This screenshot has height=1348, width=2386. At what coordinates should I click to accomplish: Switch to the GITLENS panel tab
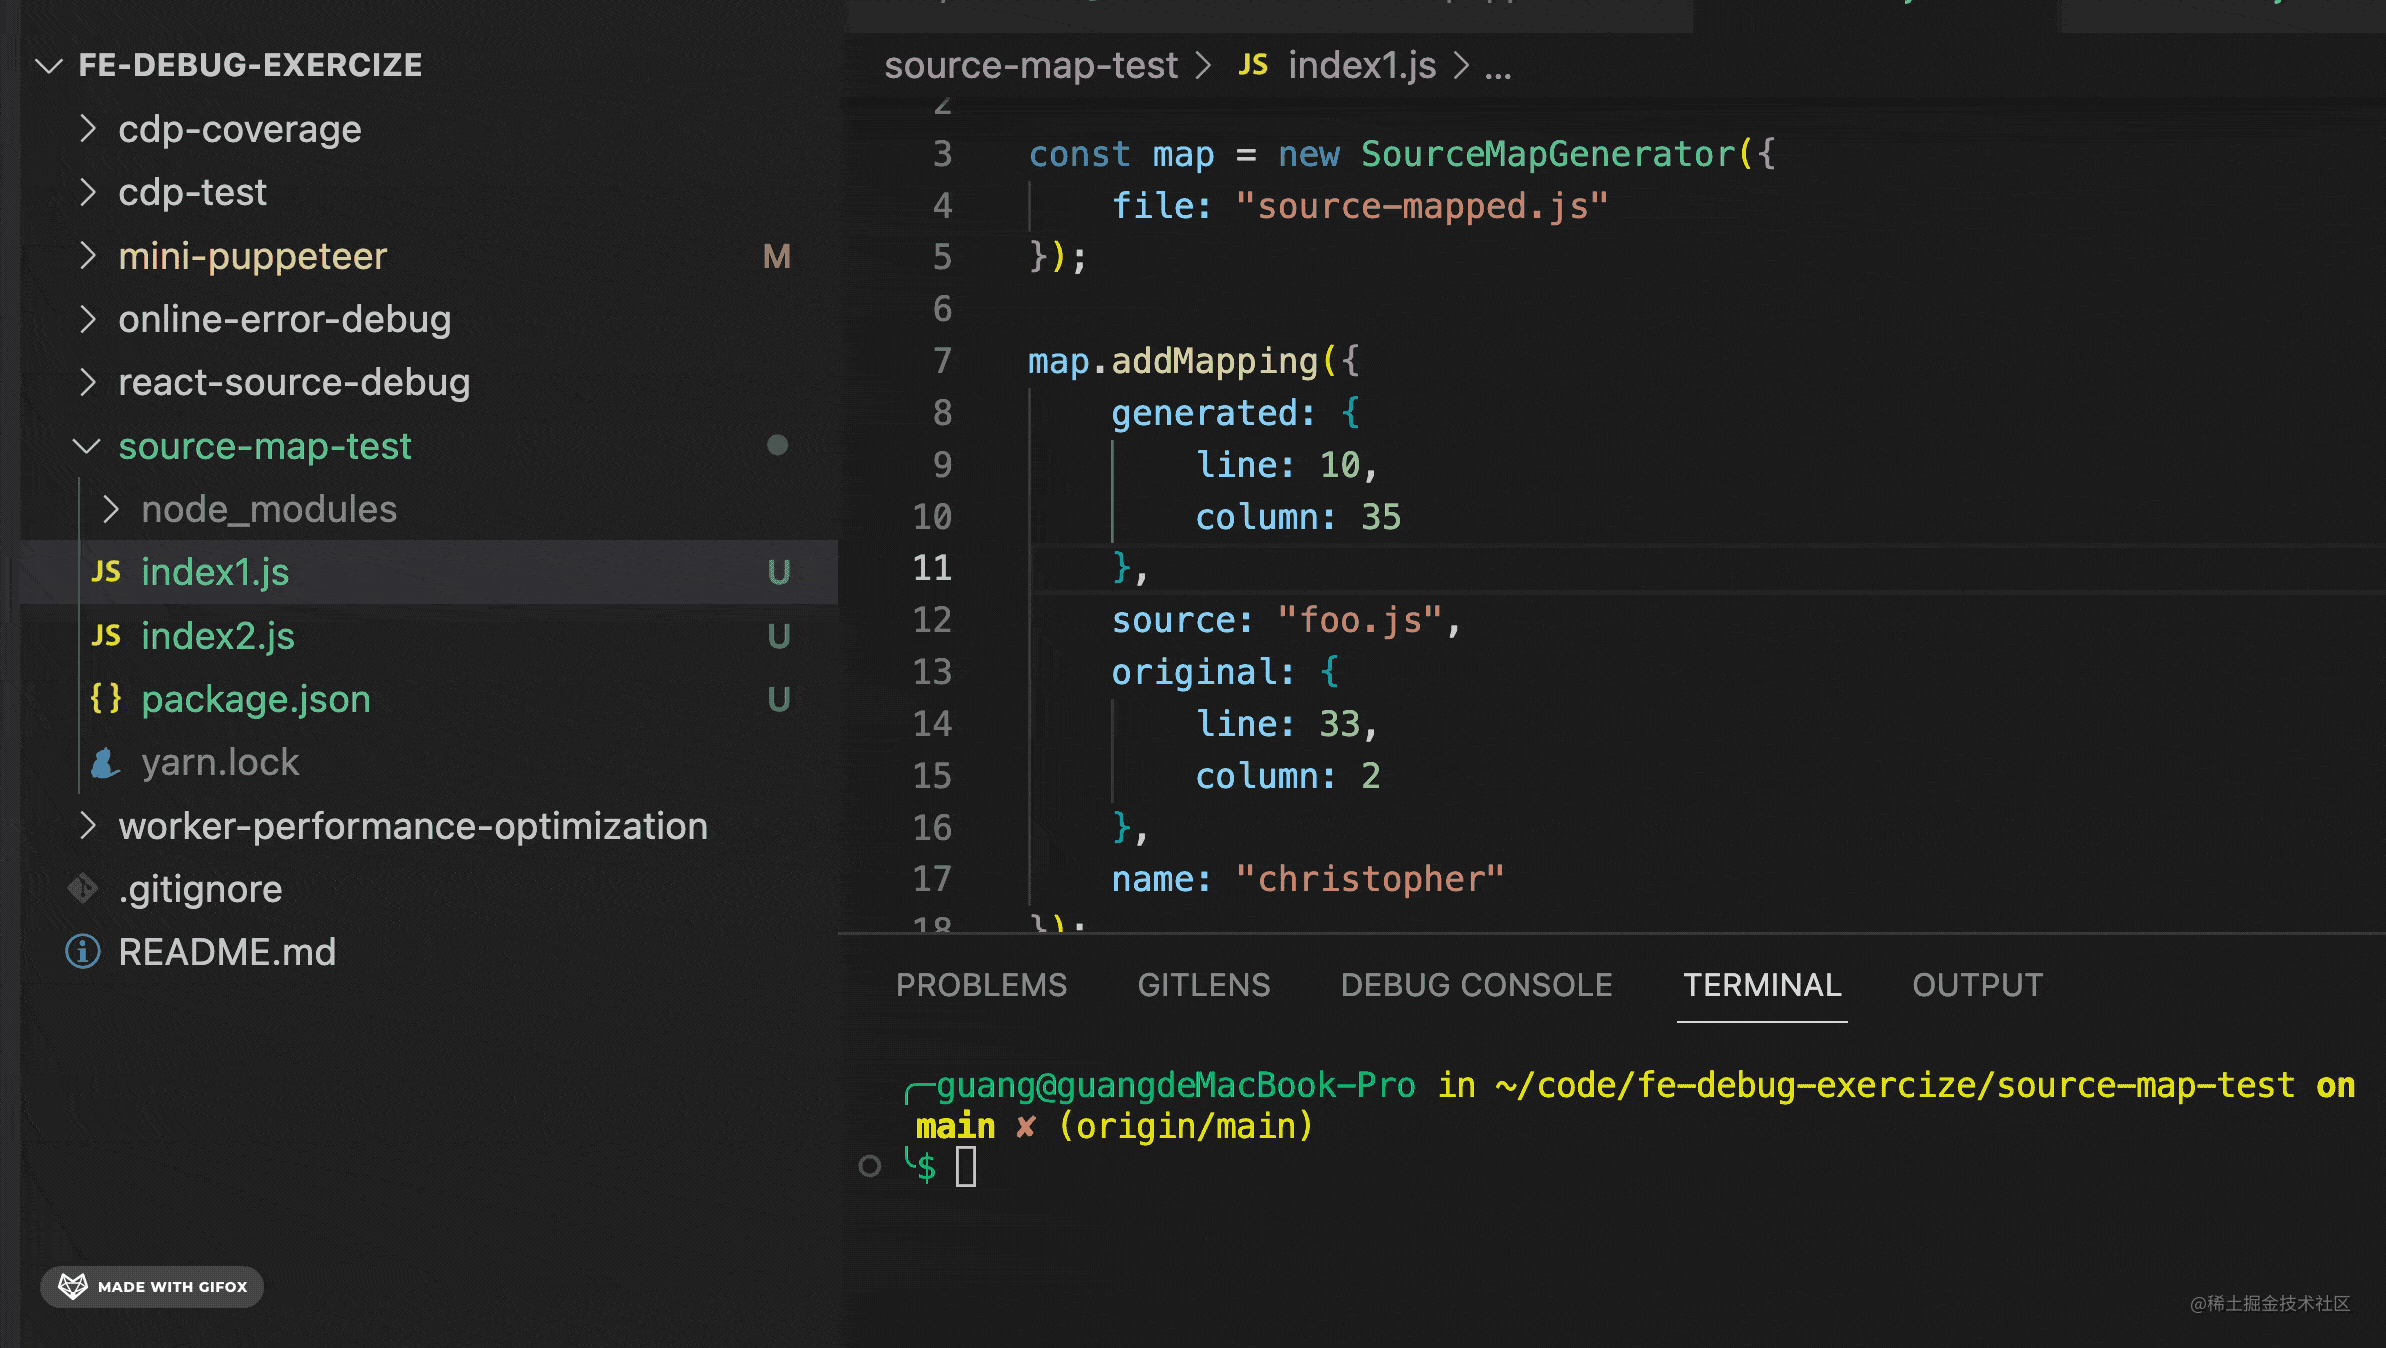click(x=1204, y=985)
